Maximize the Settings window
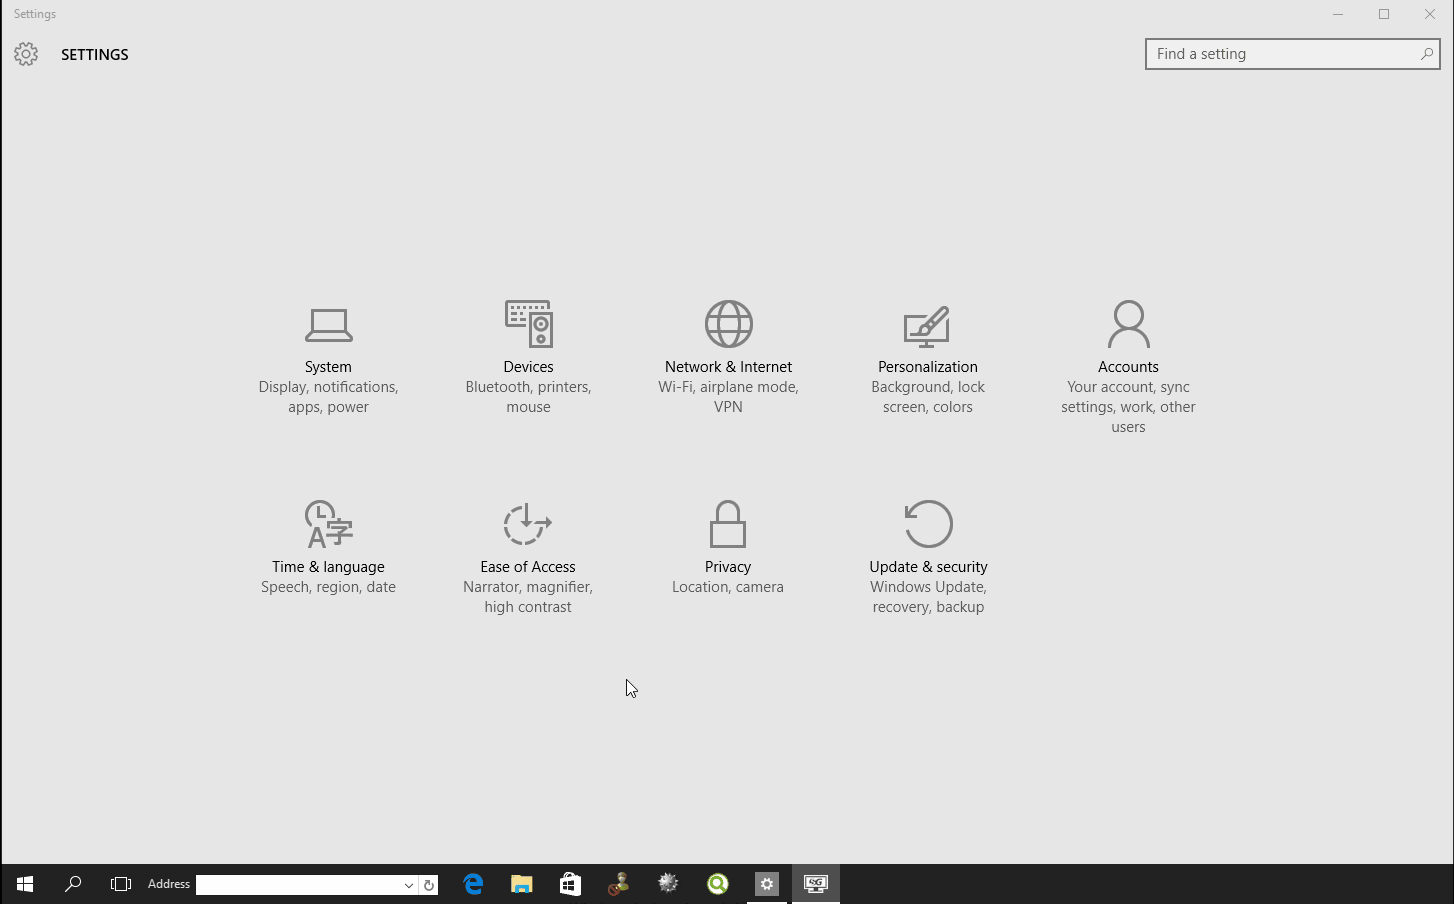 point(1384,14)
